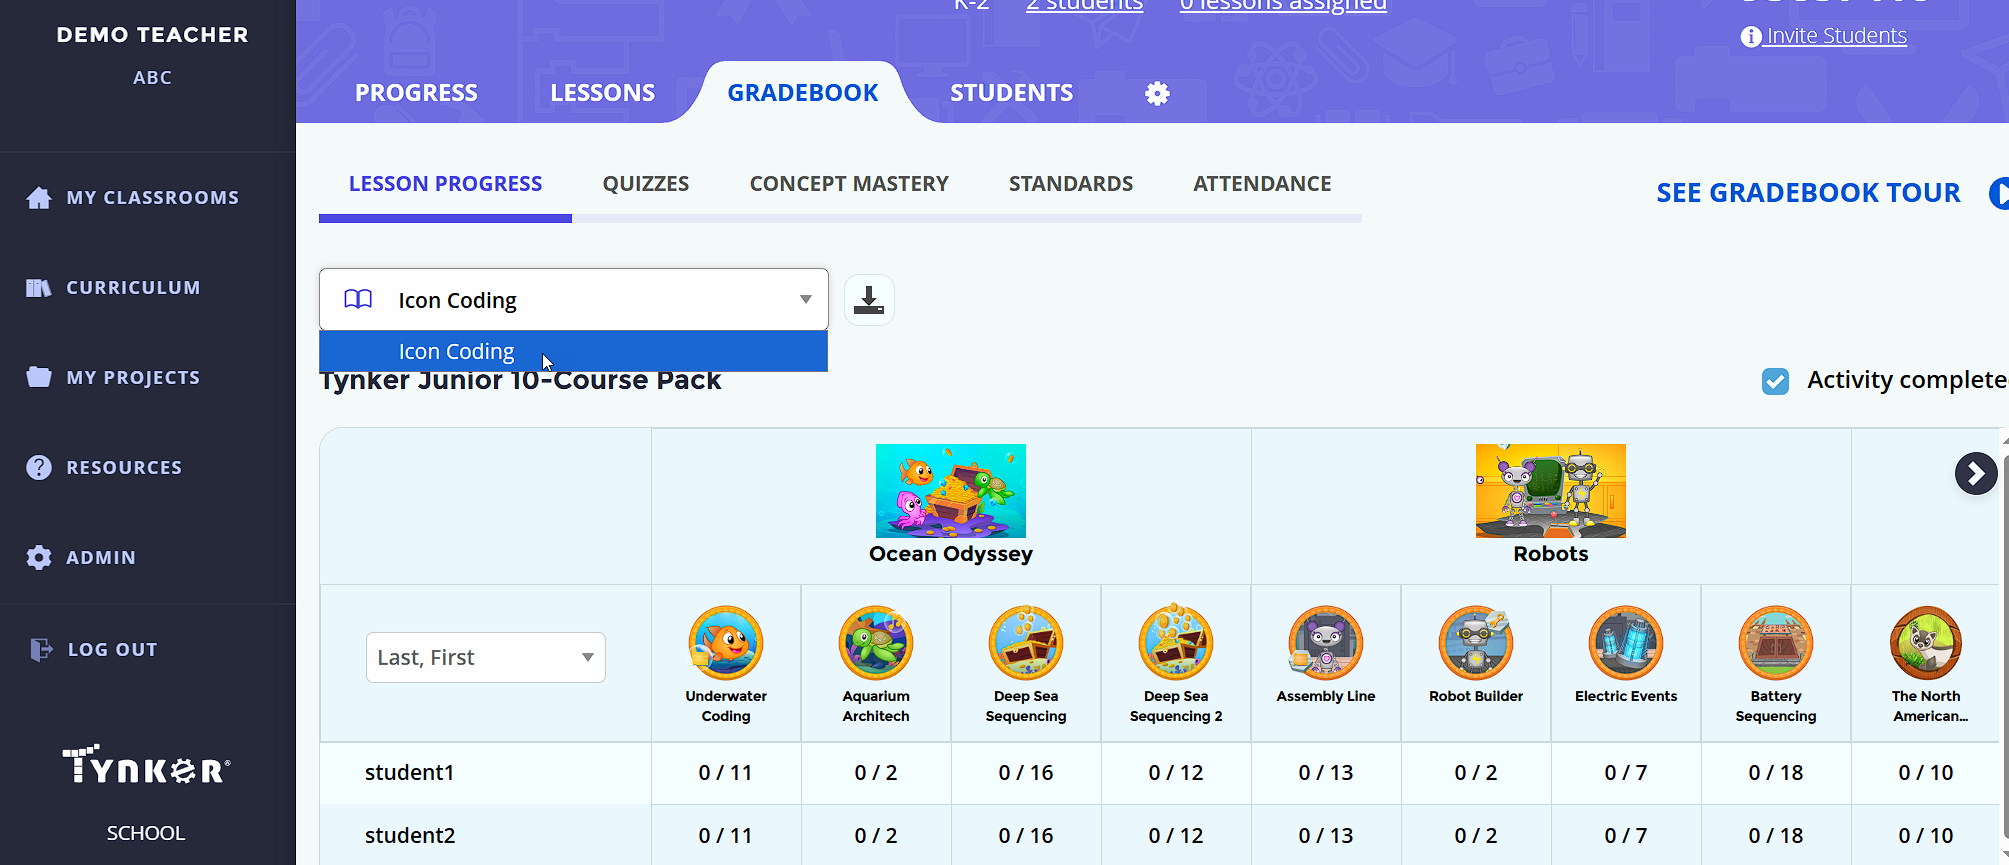Viewport: 2009px width, 865px height.
Task: Open classroom settings gear icon
Action: 1157,93
